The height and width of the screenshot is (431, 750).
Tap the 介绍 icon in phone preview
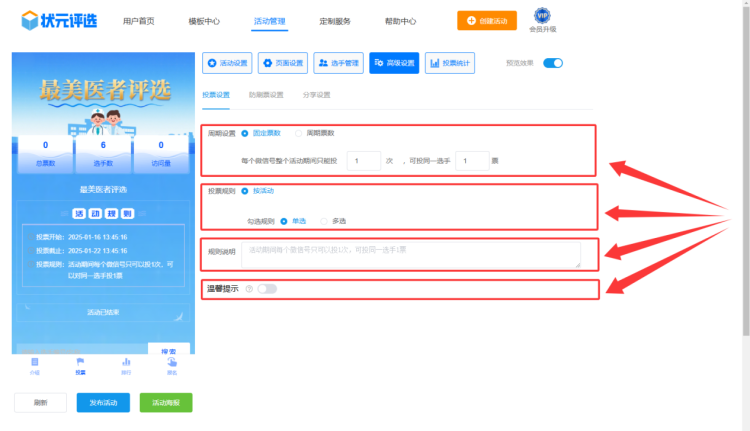click(x=35, y=363)
